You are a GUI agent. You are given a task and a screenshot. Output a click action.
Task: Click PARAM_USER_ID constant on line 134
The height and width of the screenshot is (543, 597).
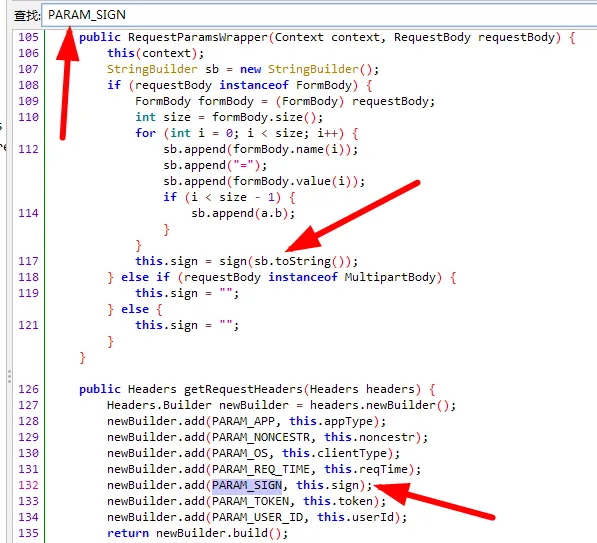pyautogui.click(x=258, y=517)
